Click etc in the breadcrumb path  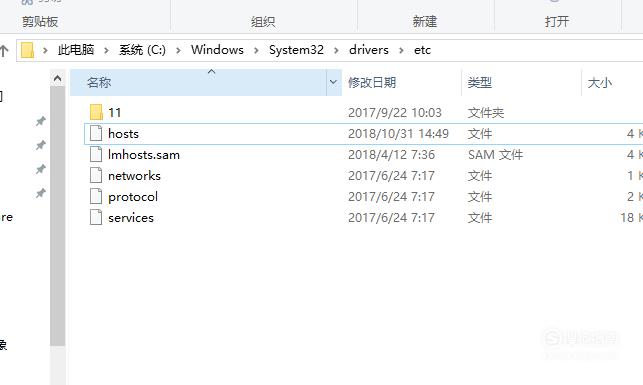click(x=422, y=50)
